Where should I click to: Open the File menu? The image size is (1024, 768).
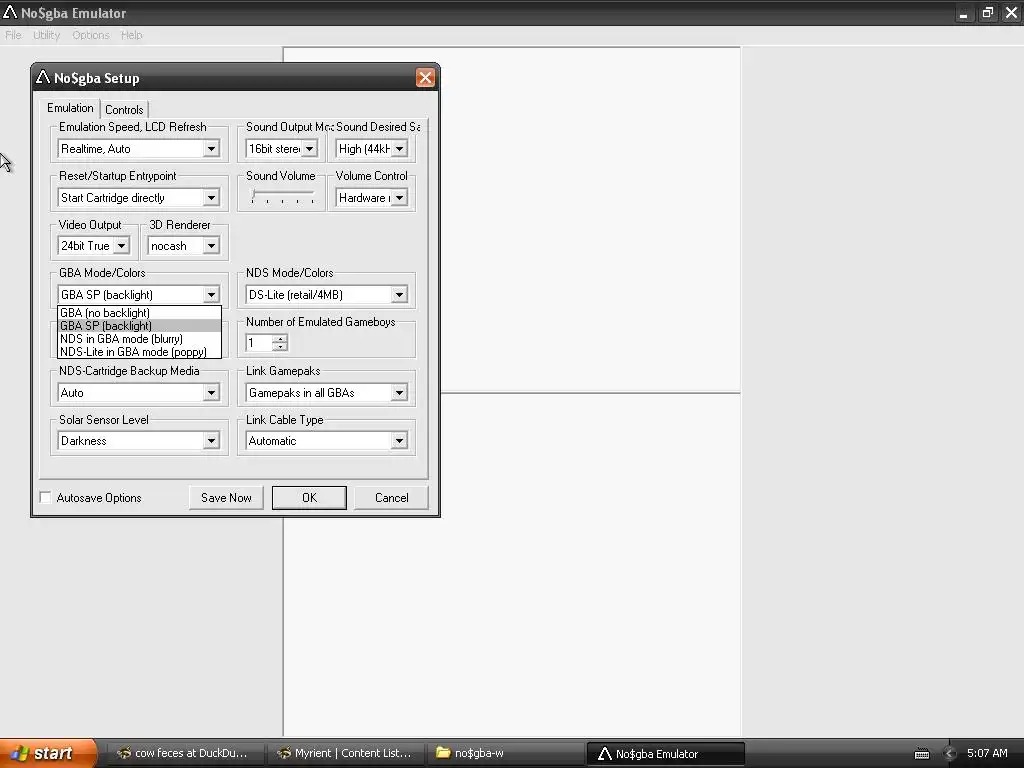[x=13, y=35]
